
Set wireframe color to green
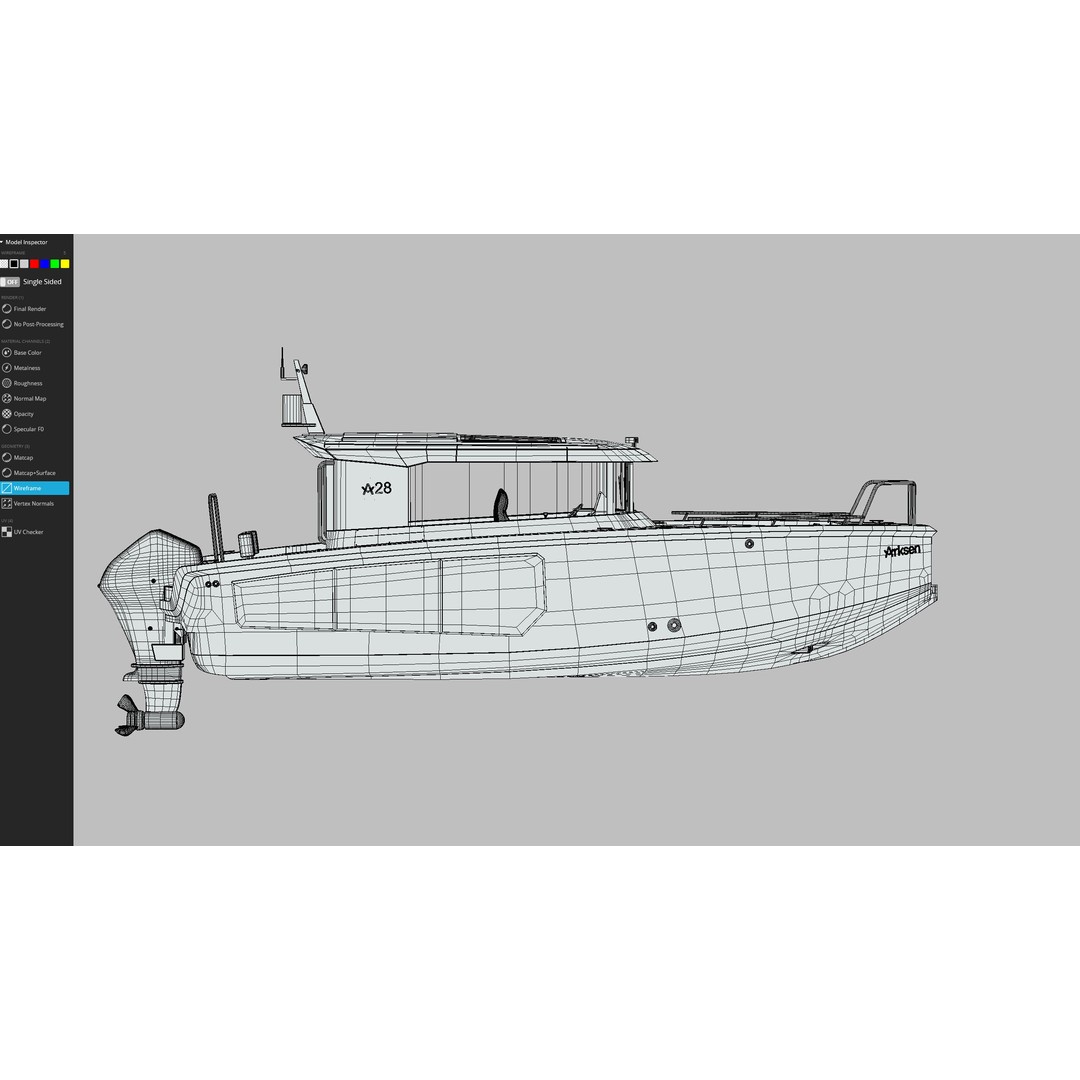(54, 264)
